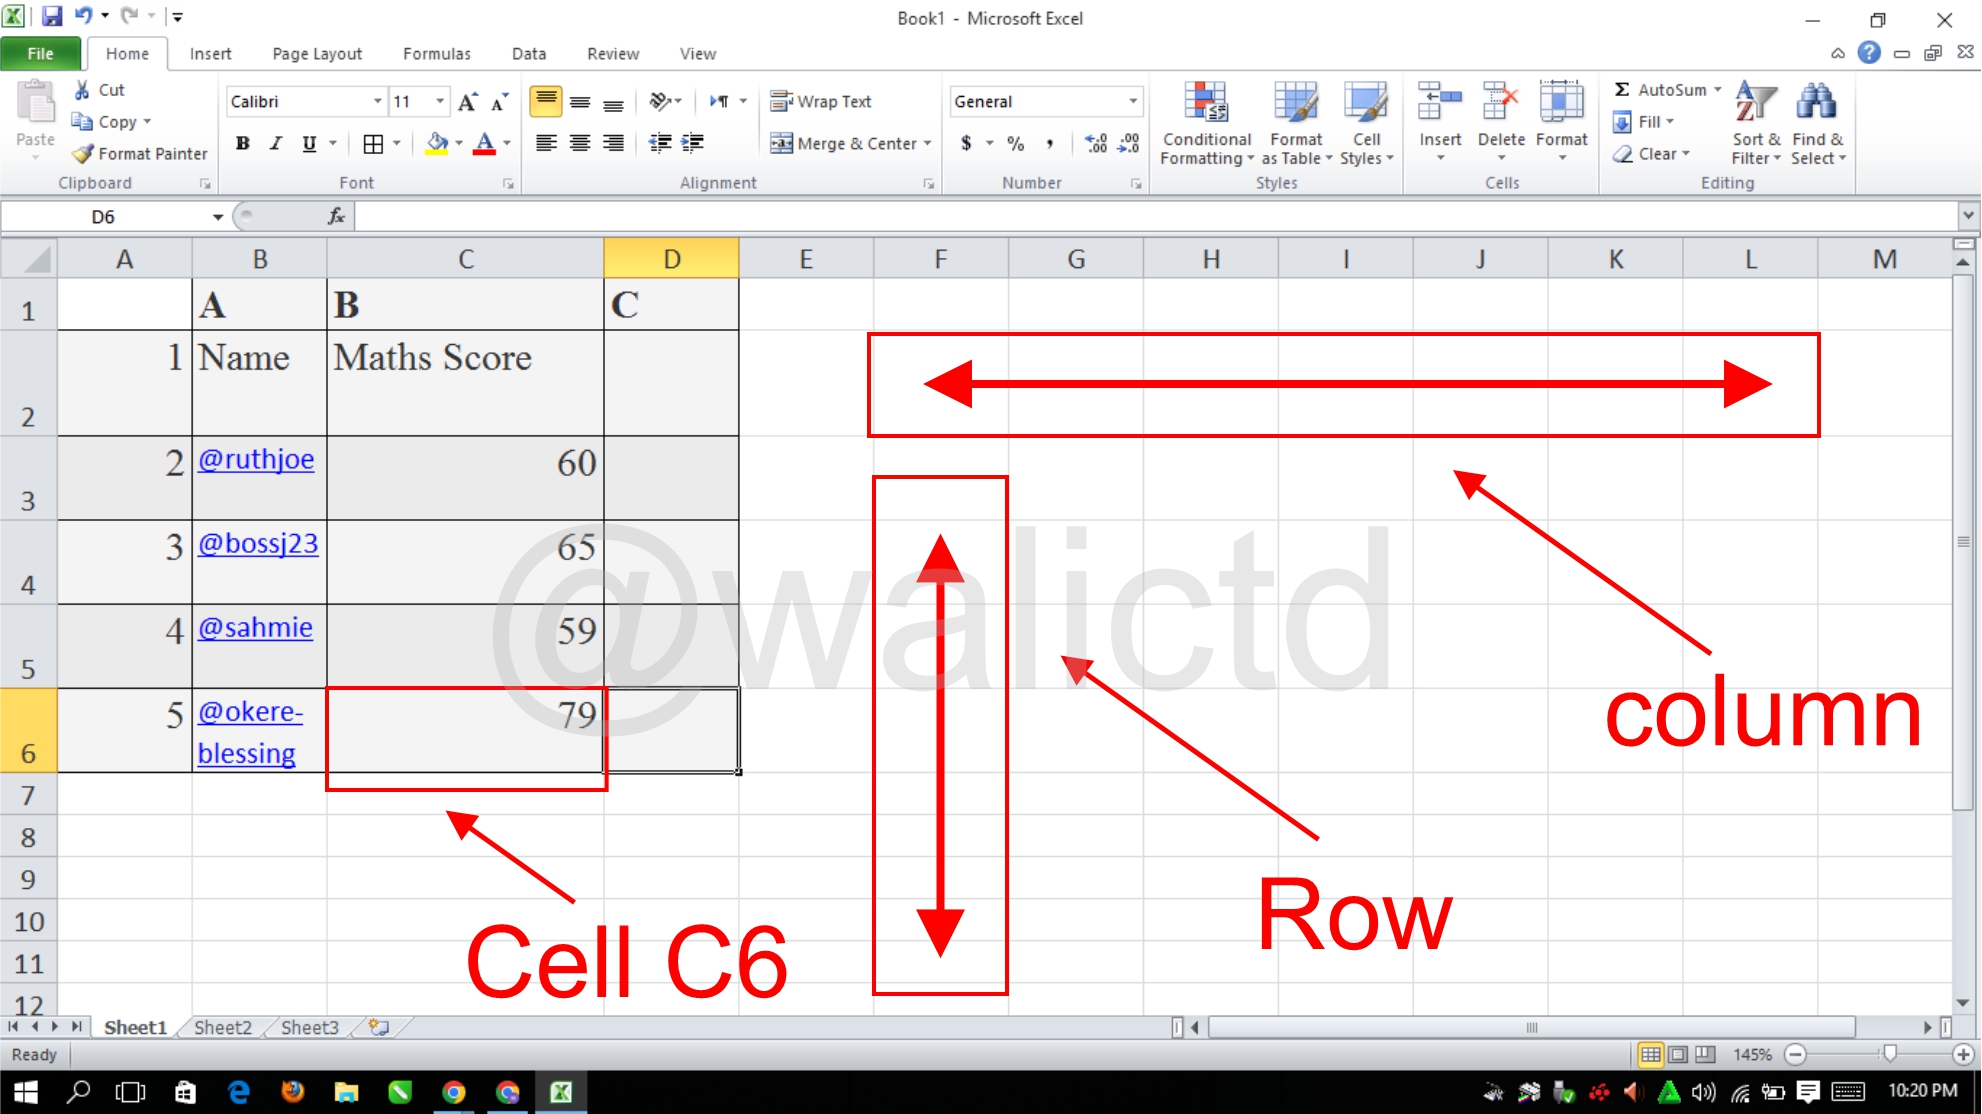Click the Orientation text rotation icon
This screenshot has width=1982, height=1114.
660,102
